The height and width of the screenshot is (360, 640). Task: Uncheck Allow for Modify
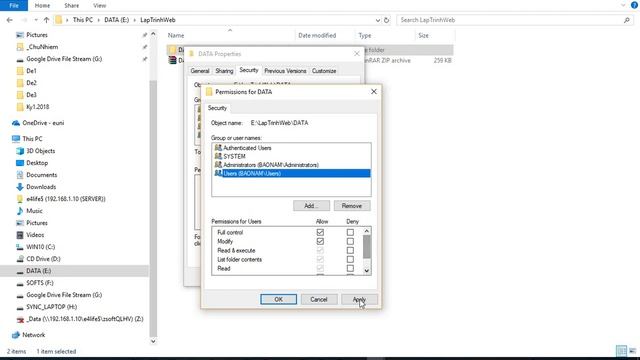click(x=320, y=241)
